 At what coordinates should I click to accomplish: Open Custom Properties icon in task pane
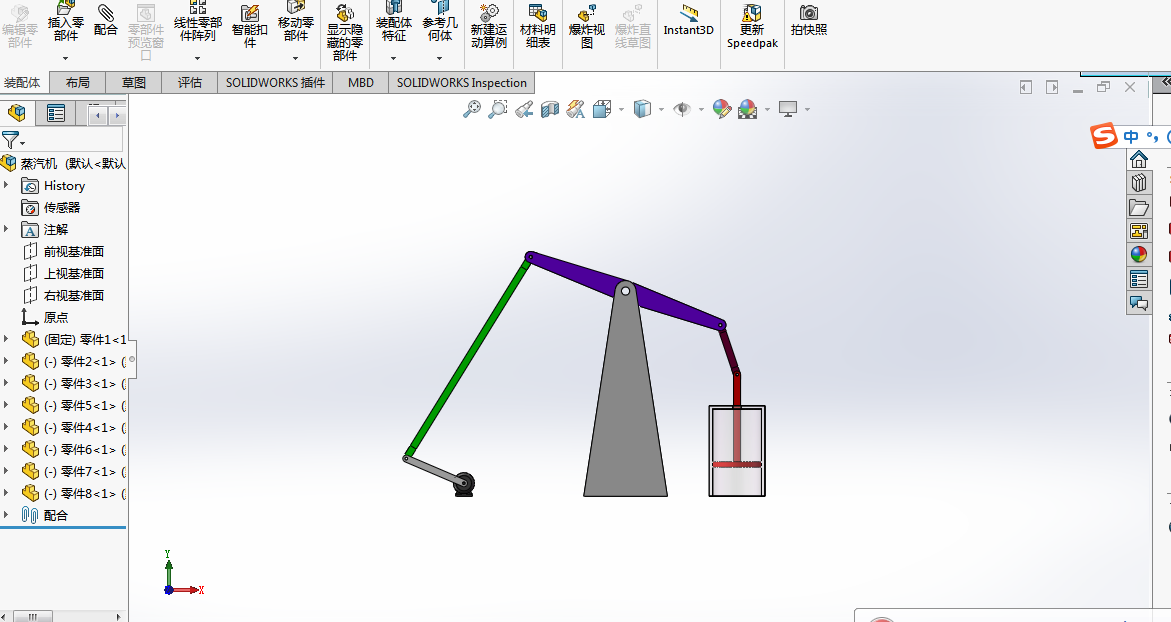(1138, 279)
